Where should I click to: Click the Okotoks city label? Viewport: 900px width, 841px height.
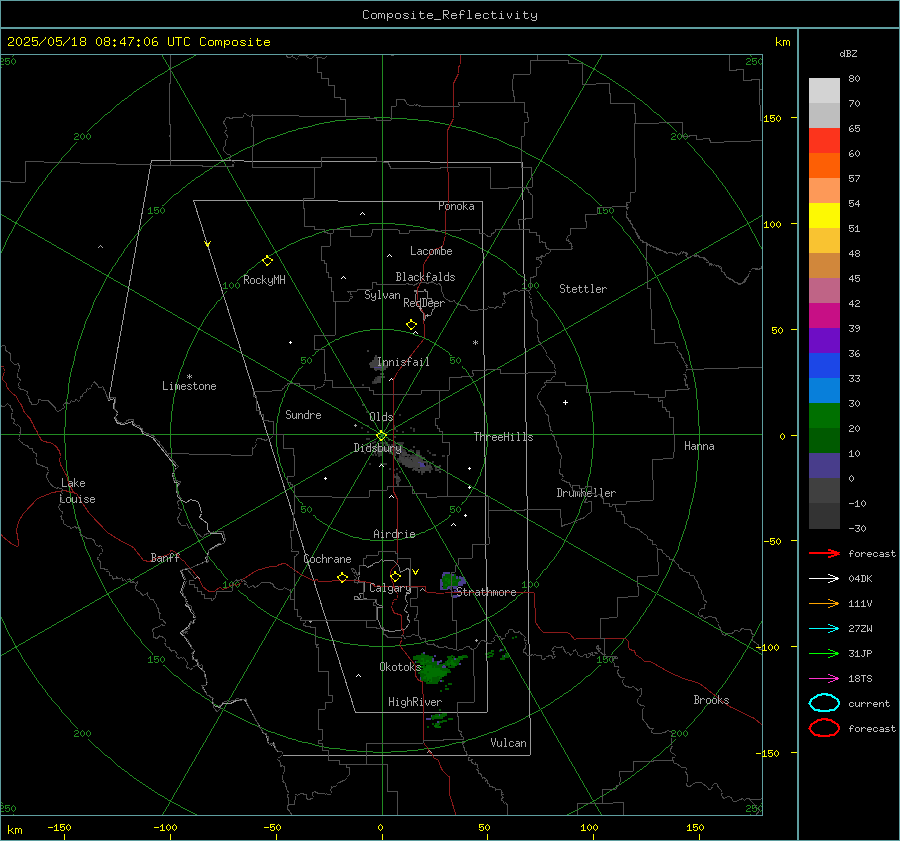tap(400, 667)
